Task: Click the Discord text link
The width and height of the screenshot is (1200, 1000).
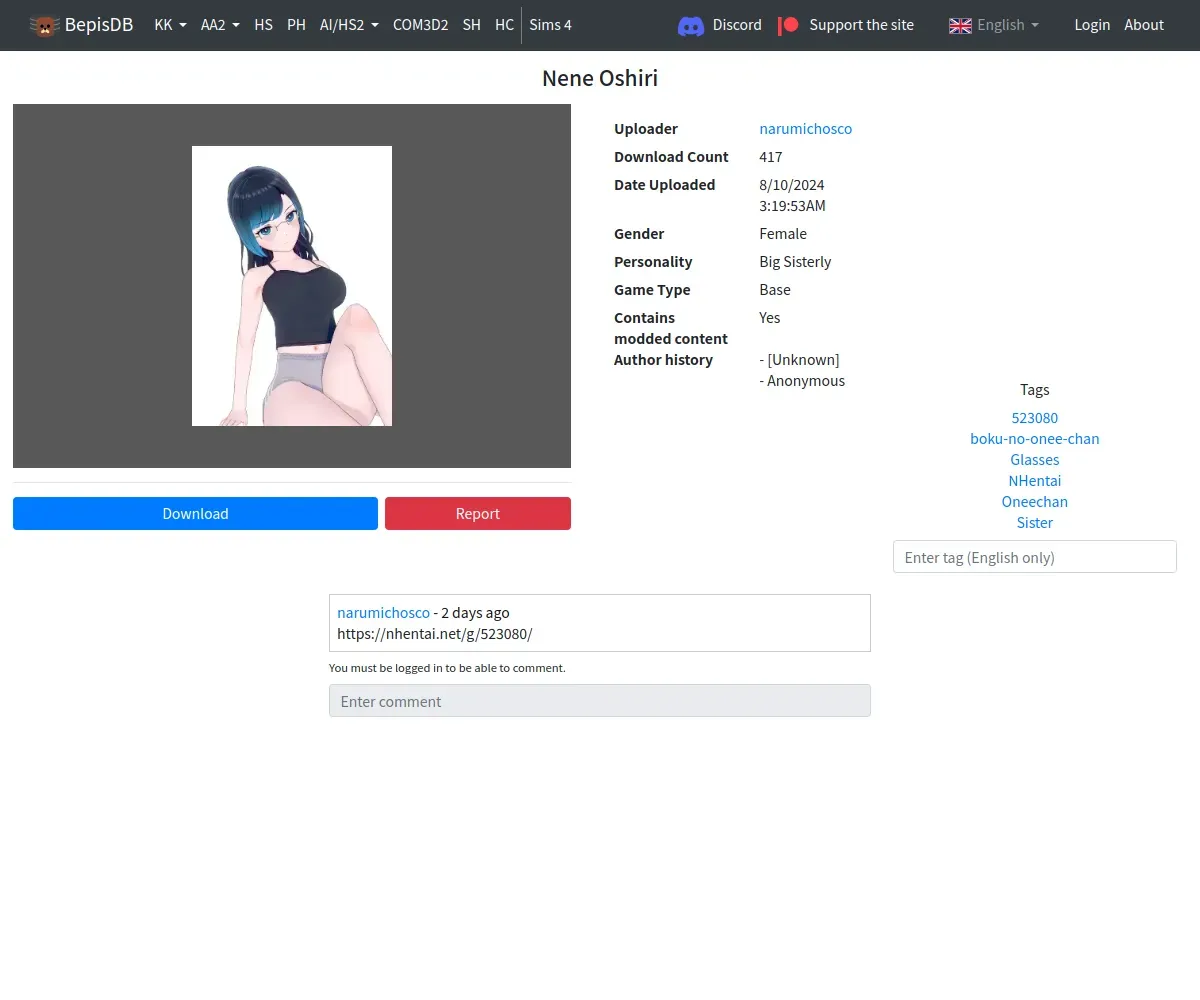Action: [x=737, y=25]
